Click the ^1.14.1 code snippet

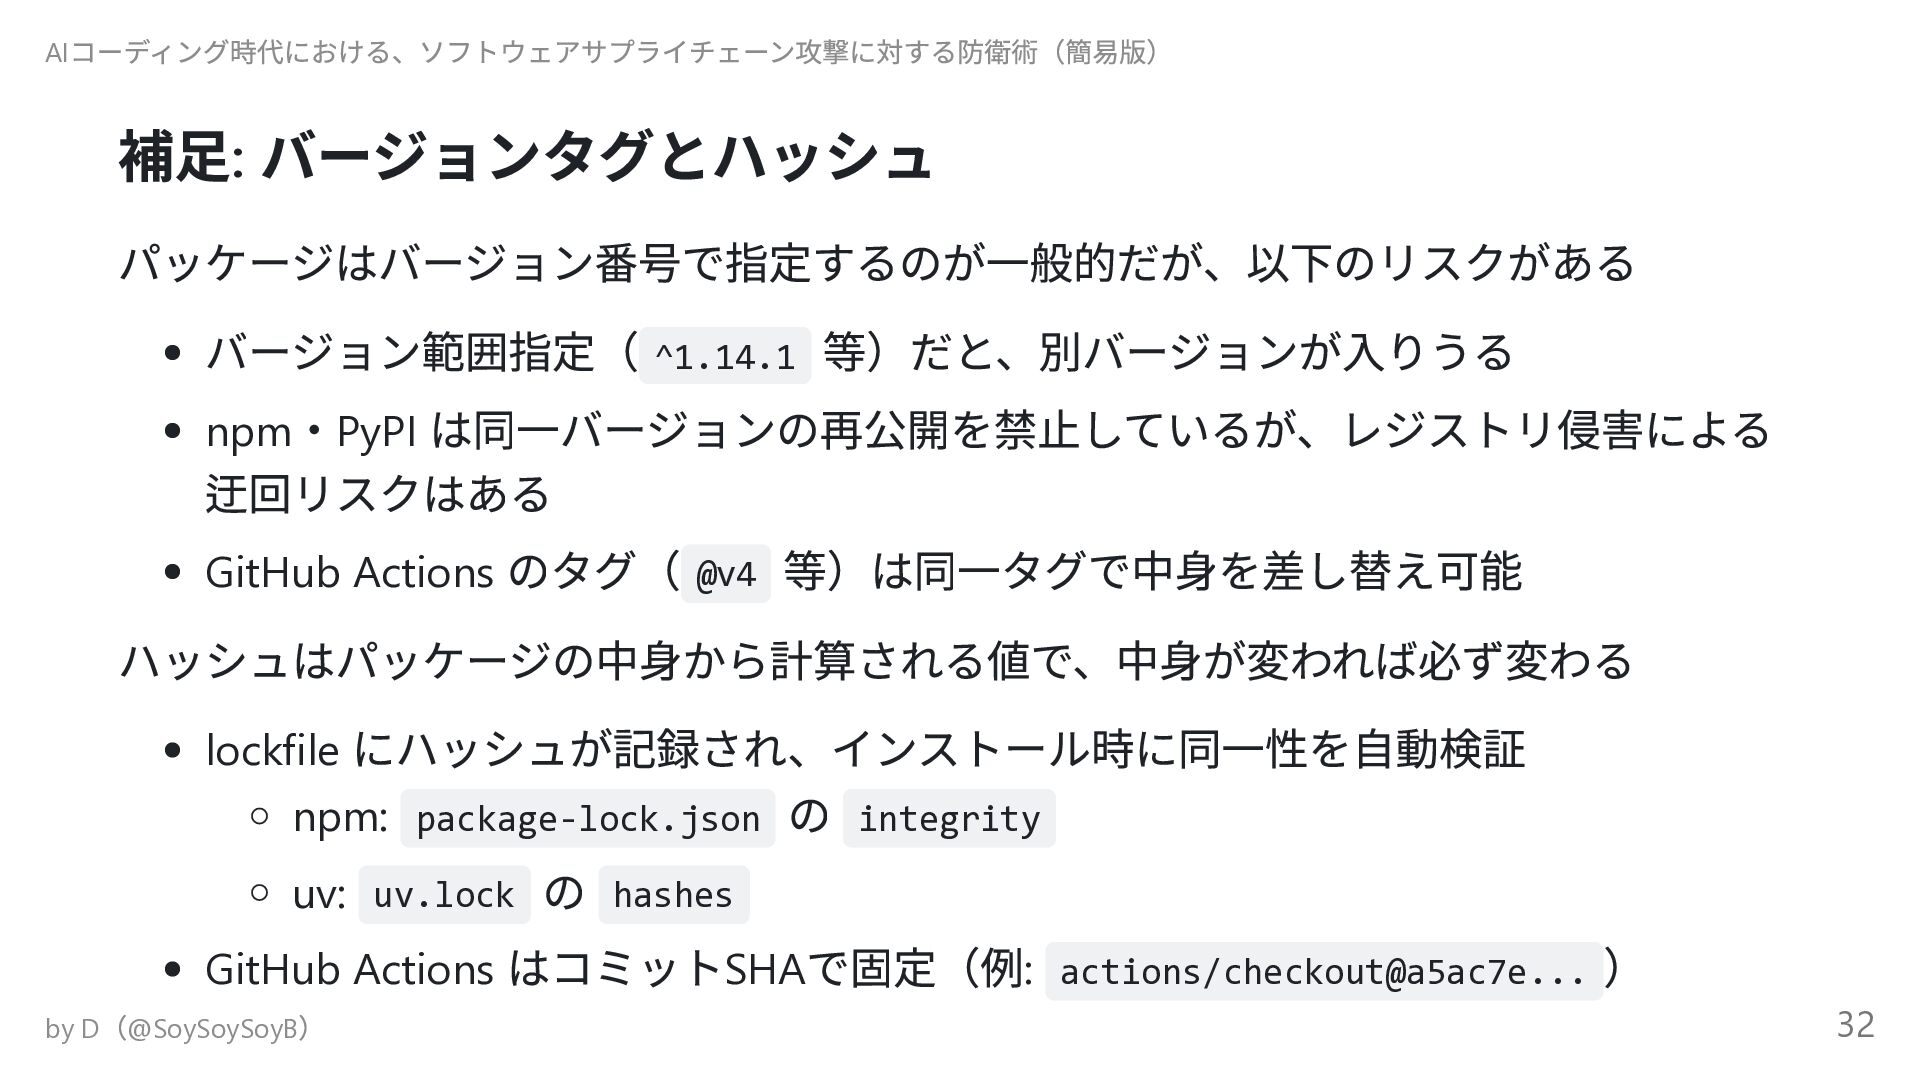pyautogui.click(x=724, y=355)
